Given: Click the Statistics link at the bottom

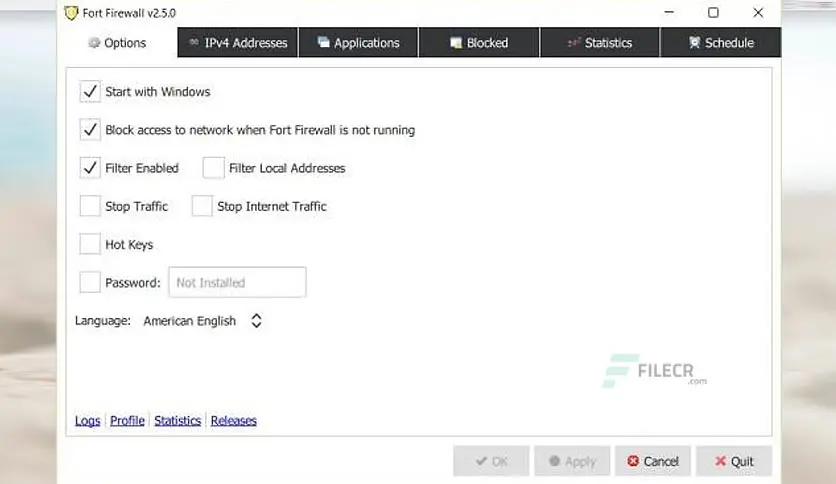Looking at the screenshot, I should tap(178, 421).
